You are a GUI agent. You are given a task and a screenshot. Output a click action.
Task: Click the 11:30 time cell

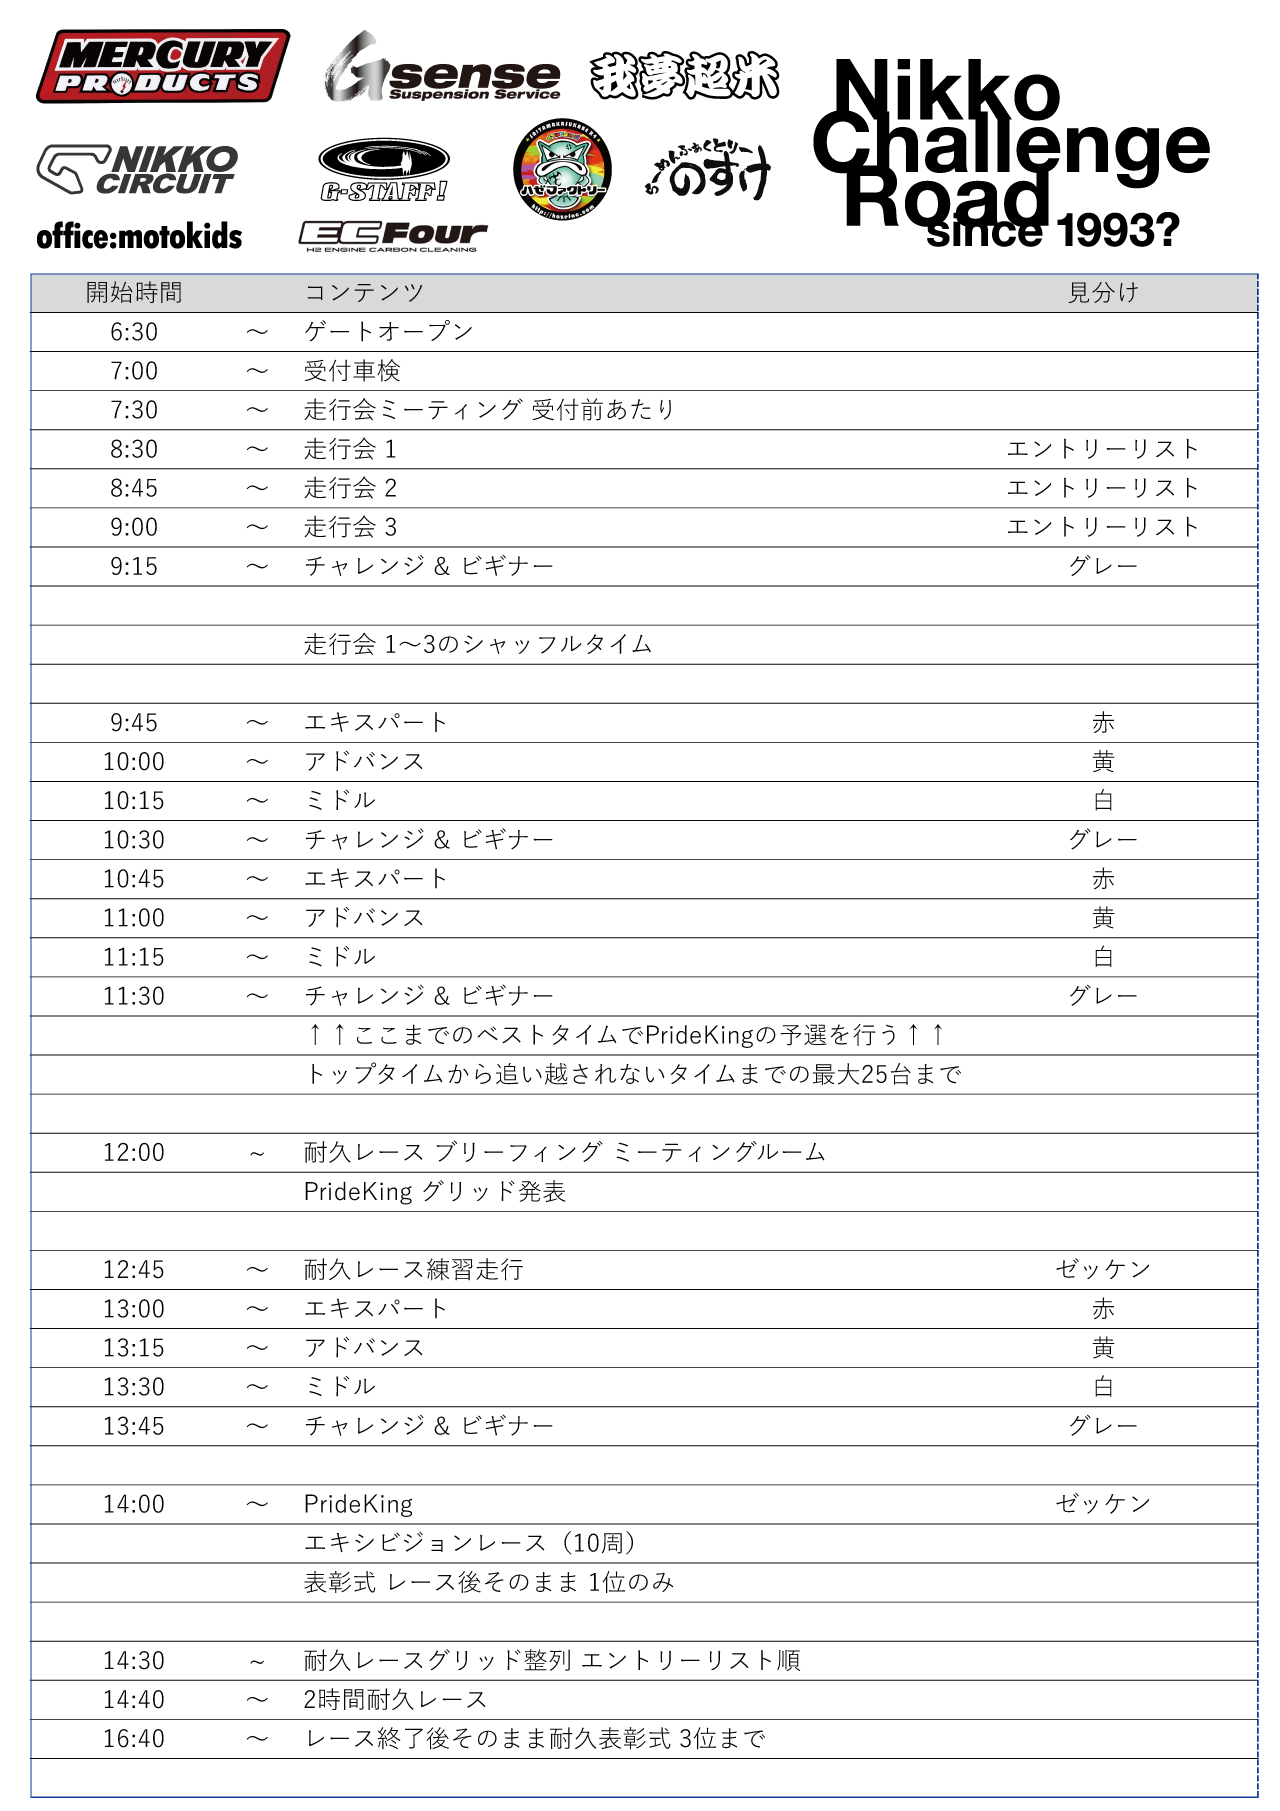(134, 996)
